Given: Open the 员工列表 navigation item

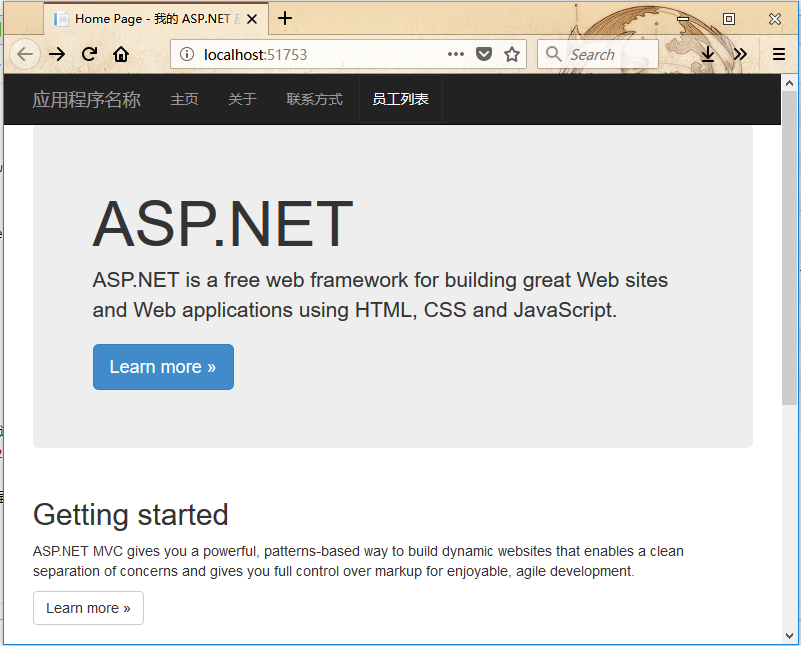Looking at the screenshot, I should [400, 99].
